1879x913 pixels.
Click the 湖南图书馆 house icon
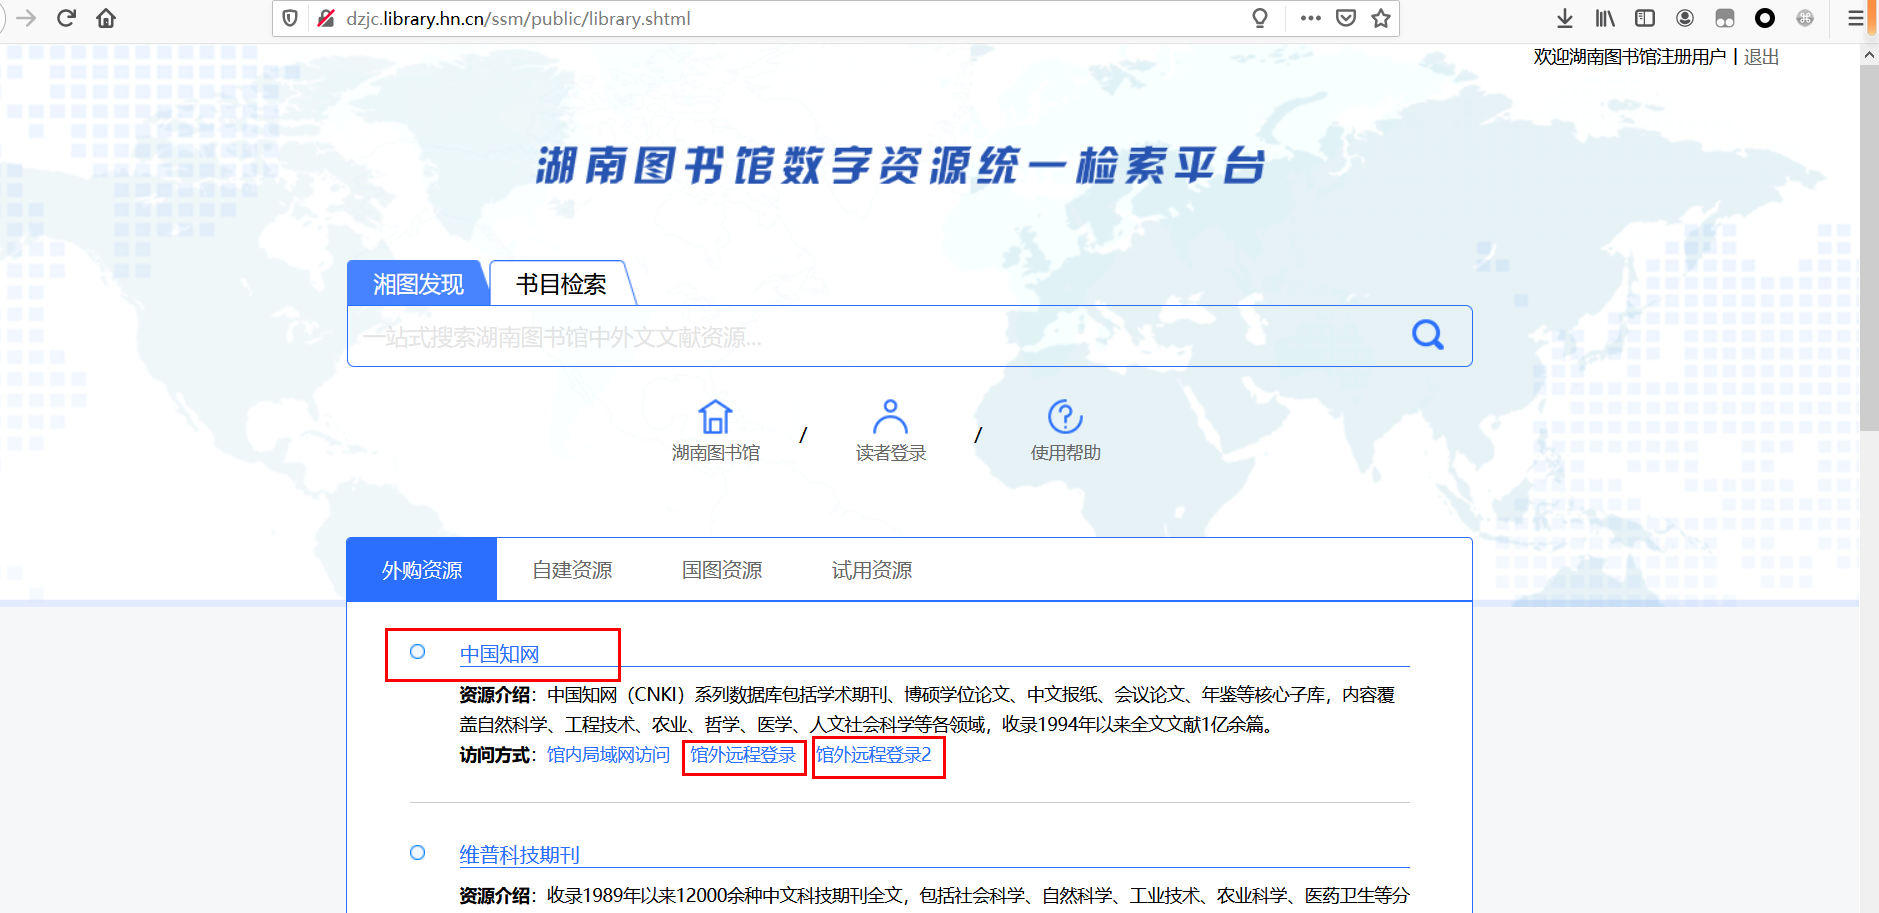(715, 417)
